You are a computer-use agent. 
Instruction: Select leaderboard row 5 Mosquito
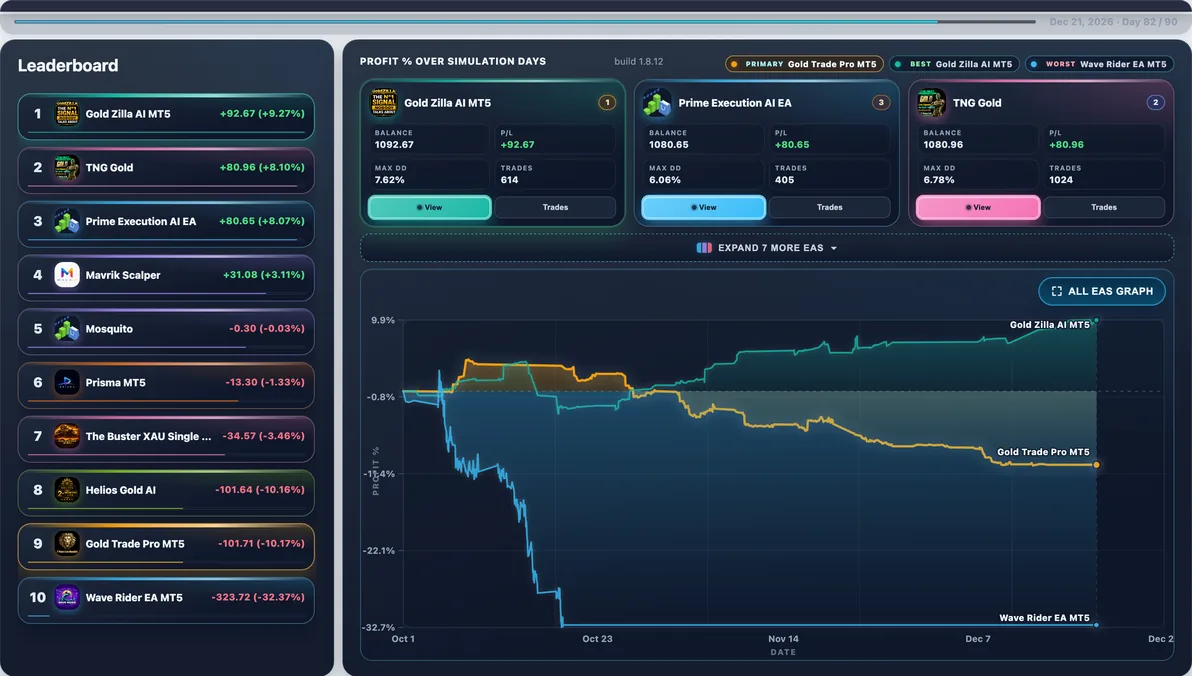click(x=166, y=332)
